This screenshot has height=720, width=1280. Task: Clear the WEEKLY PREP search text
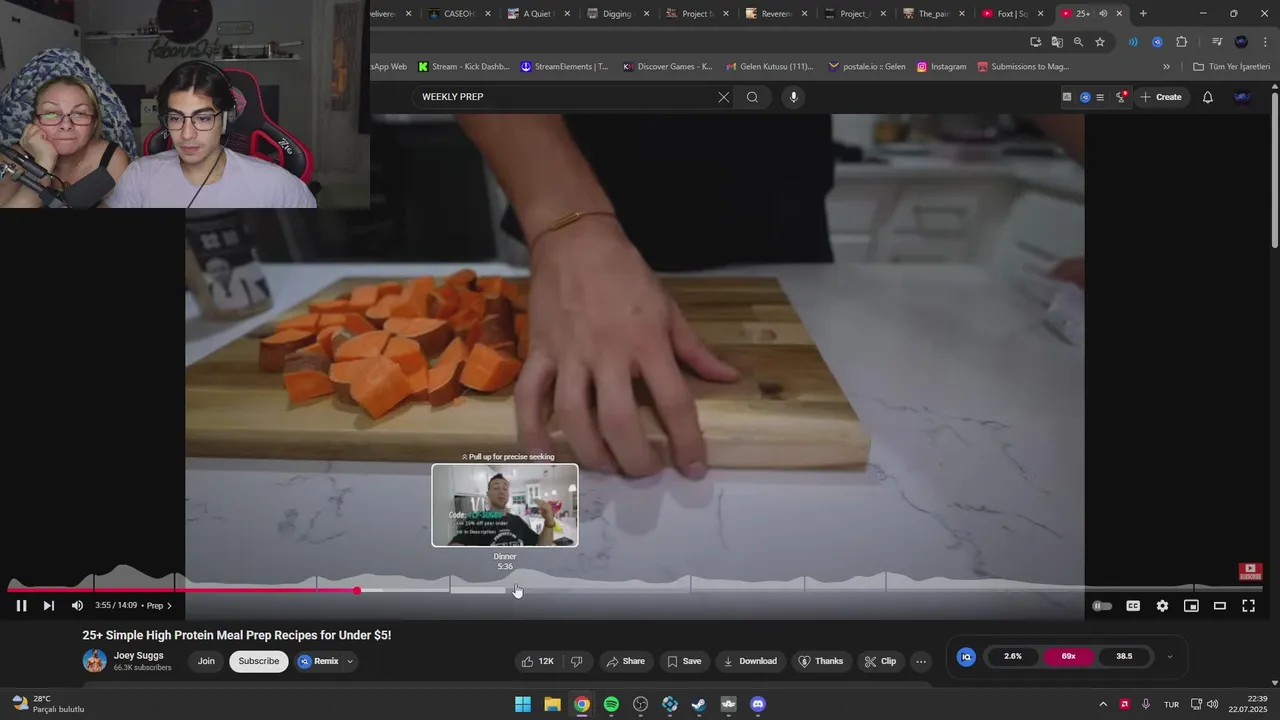[724, 97]
